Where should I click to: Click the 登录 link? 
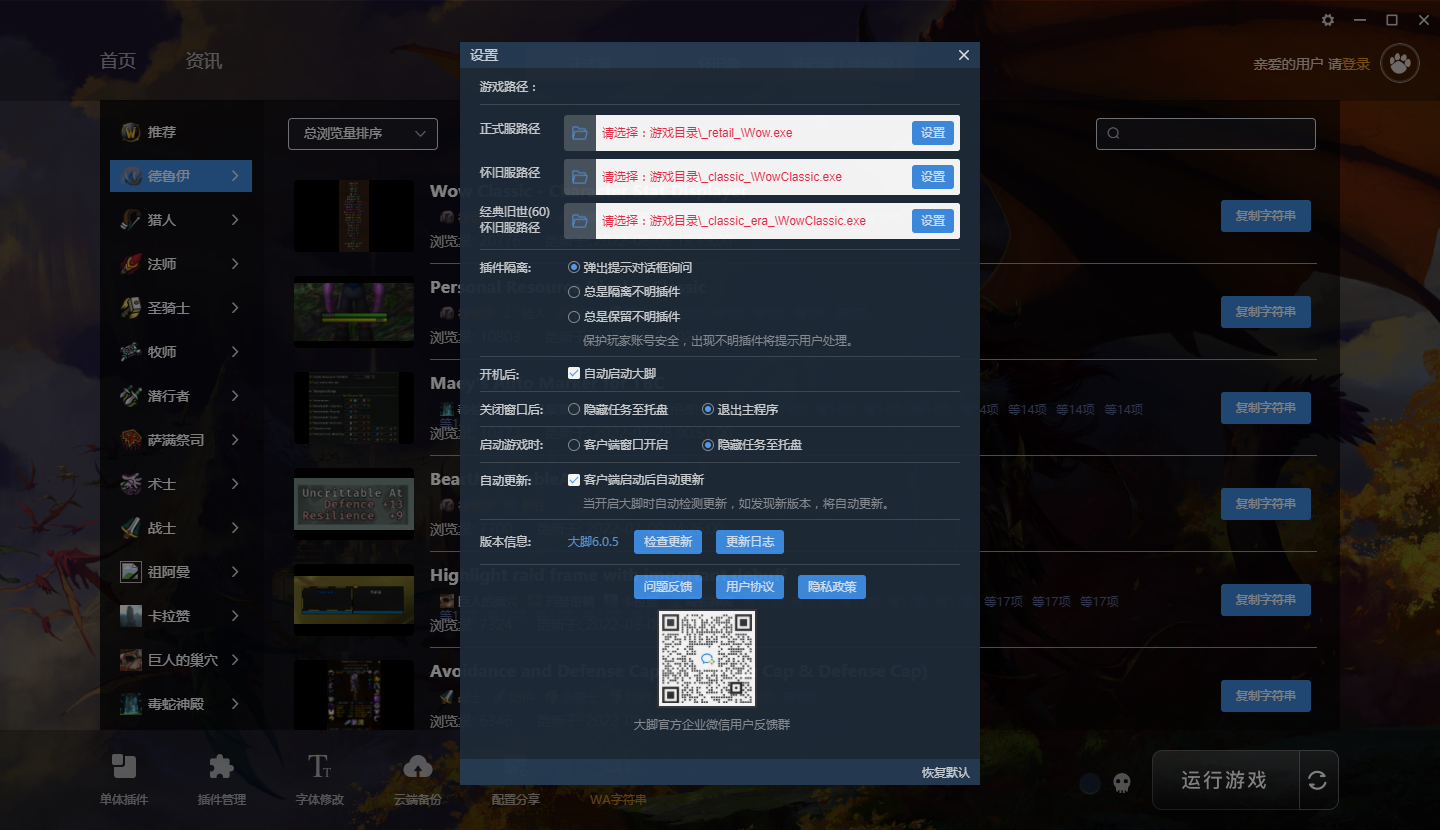point(1356,64)
